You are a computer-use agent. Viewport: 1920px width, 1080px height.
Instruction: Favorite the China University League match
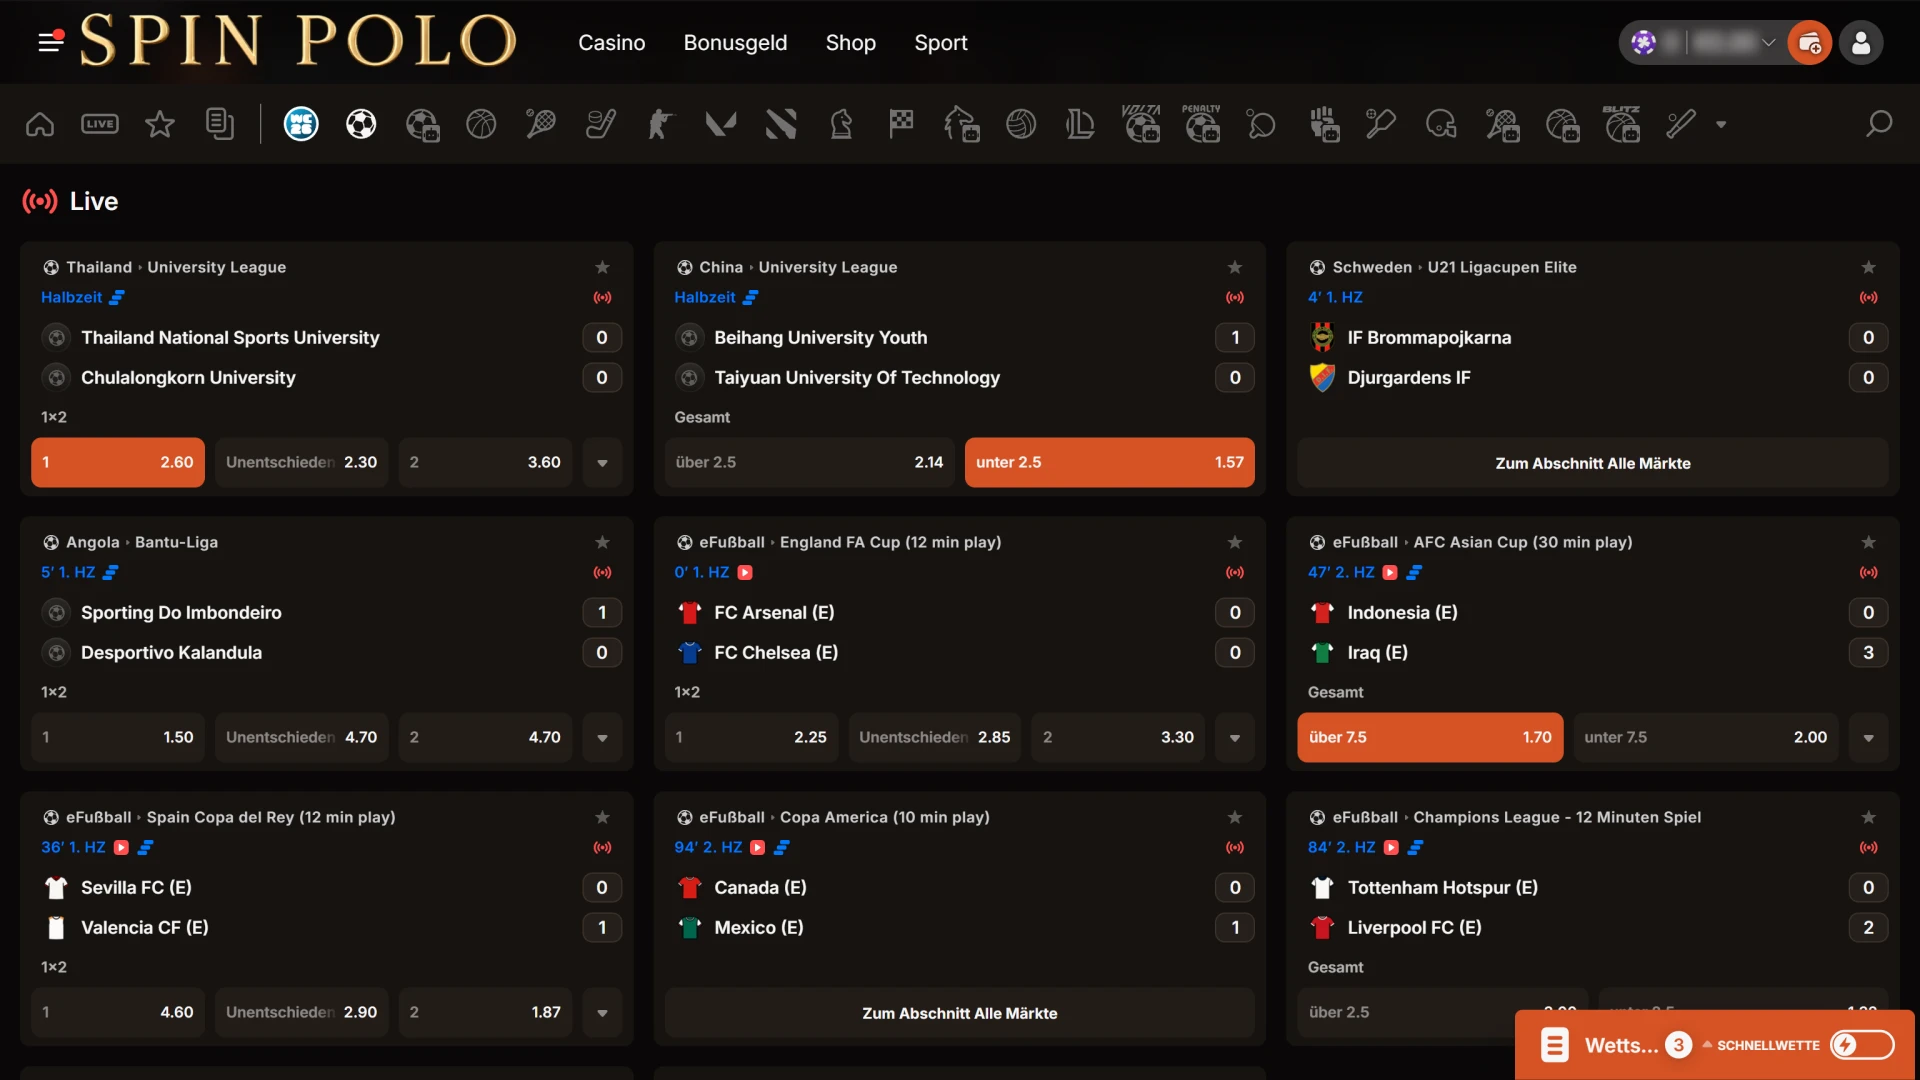click(x=1235, y=267)
